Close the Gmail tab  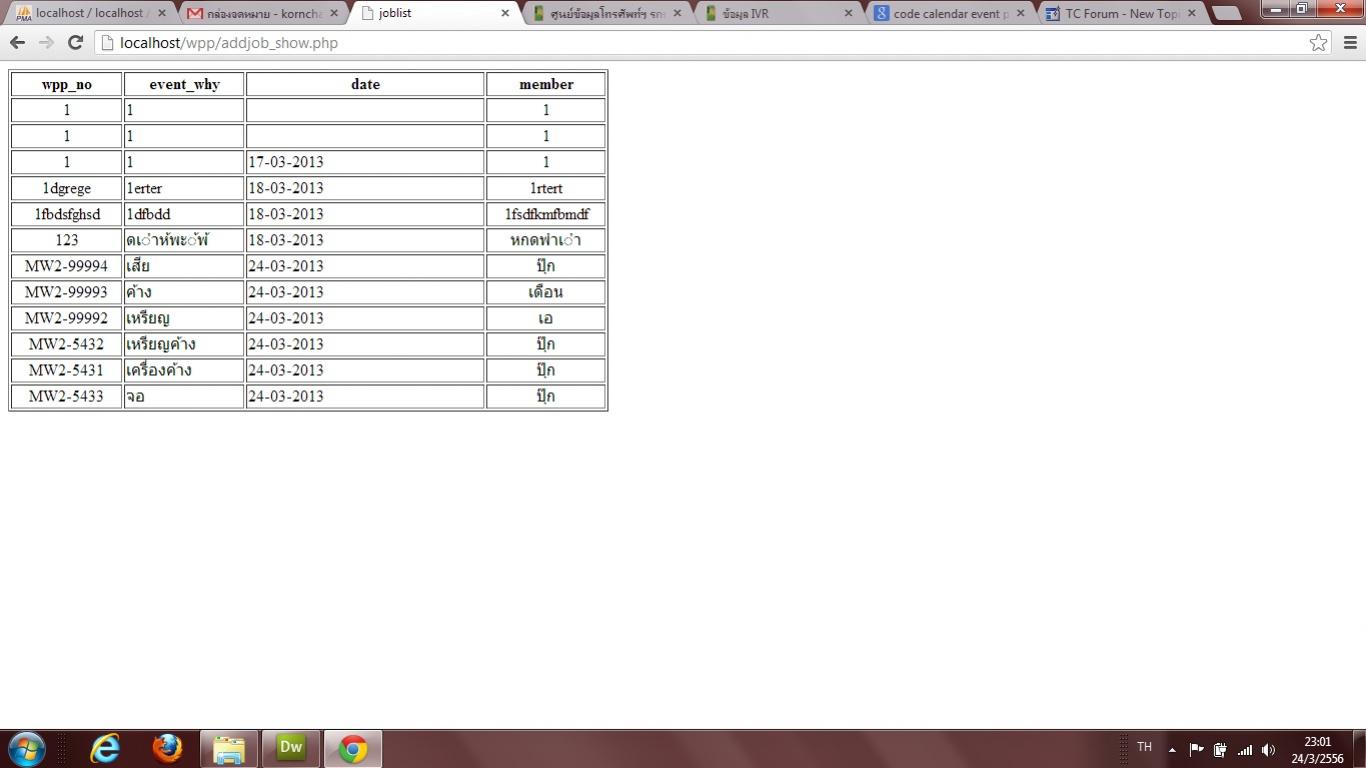(x=334, y=14)
